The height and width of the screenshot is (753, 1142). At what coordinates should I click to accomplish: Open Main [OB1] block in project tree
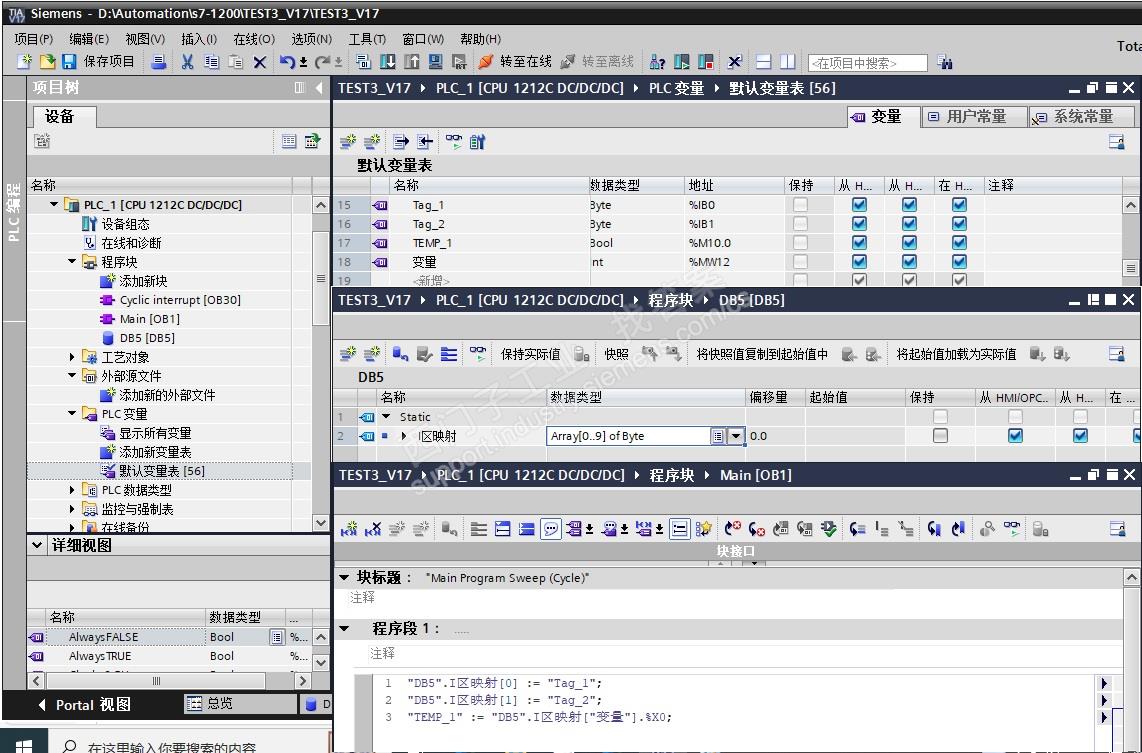(x=149, y=319)
